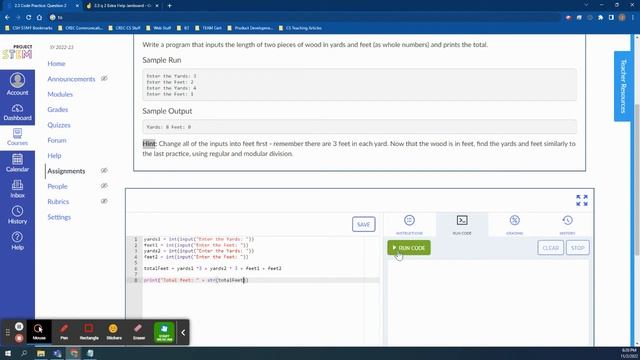
Task: Select the Rectangle annotation tool
Action: click(x=89, y=331)
